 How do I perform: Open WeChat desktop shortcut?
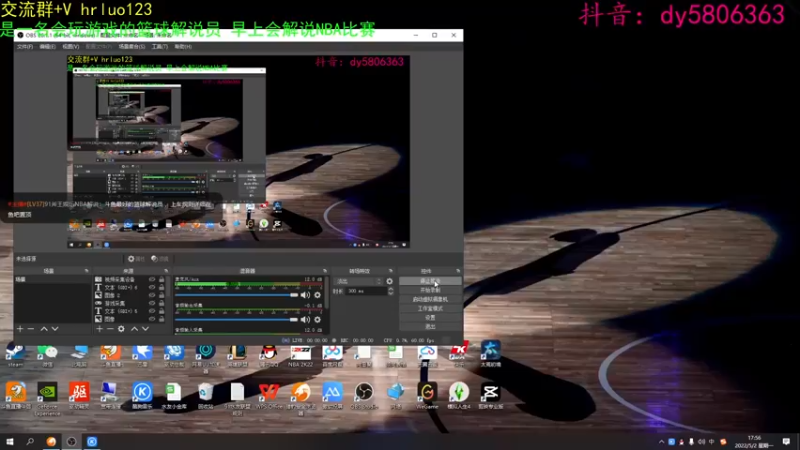pyautogui.click(x=47, y=355)
